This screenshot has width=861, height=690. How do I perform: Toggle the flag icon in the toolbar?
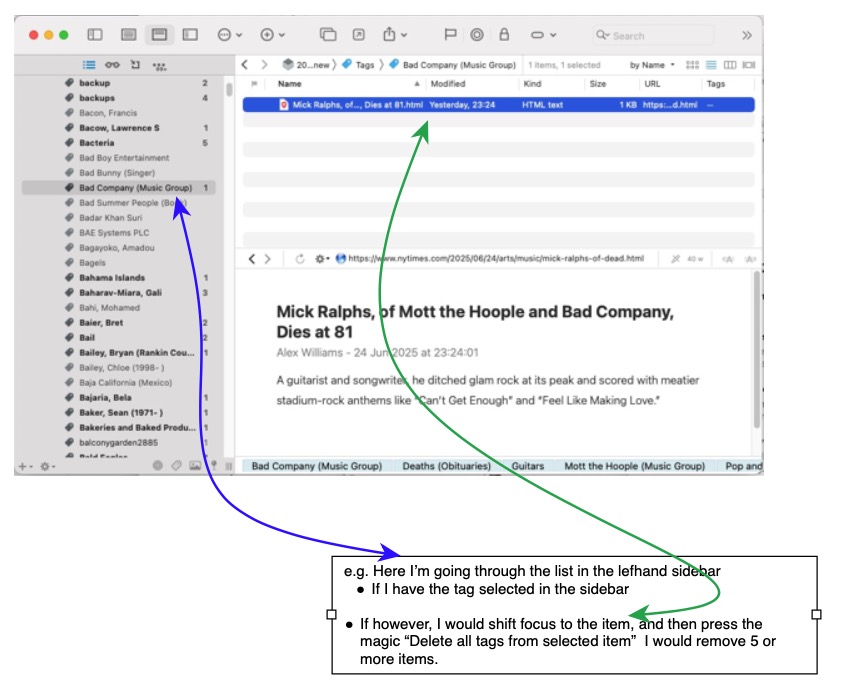pyautogui.click(x=450, y=35)
